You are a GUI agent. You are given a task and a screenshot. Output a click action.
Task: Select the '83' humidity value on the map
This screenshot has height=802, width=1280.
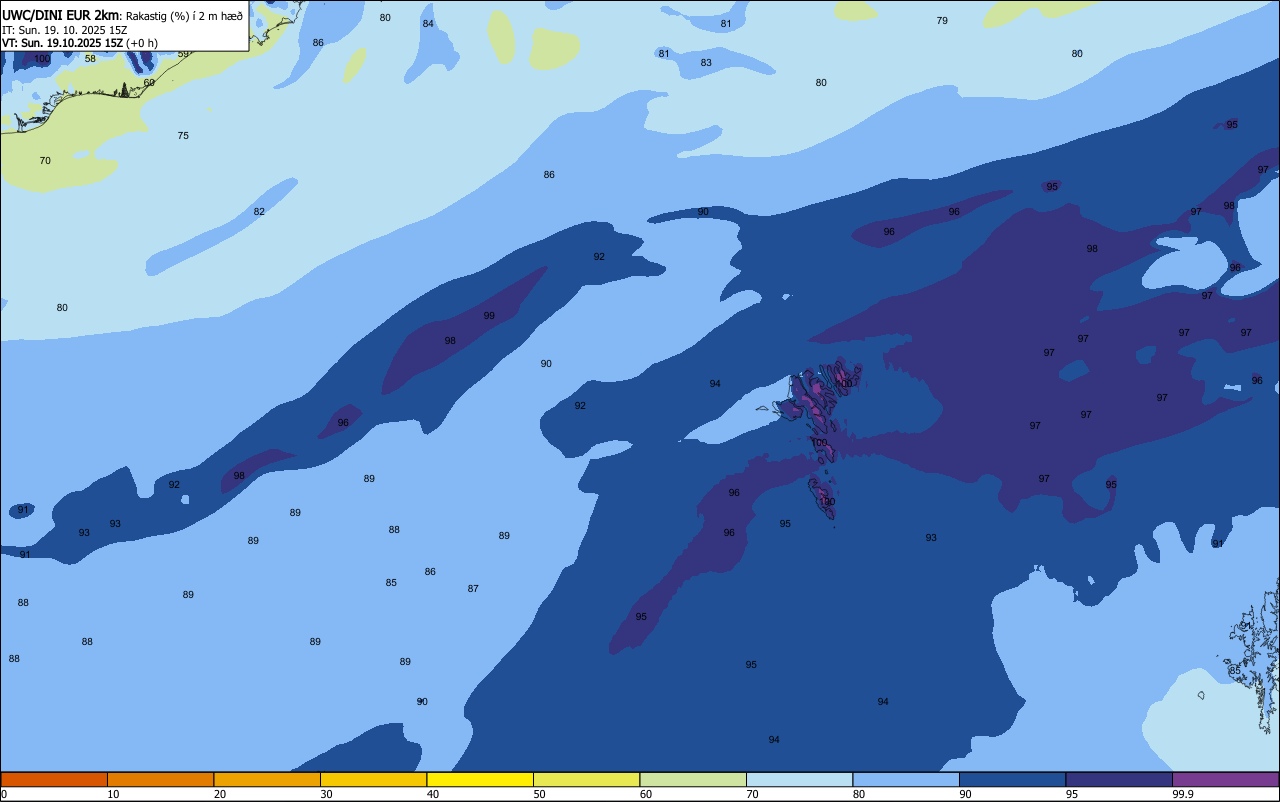click(x=706, y=63)
